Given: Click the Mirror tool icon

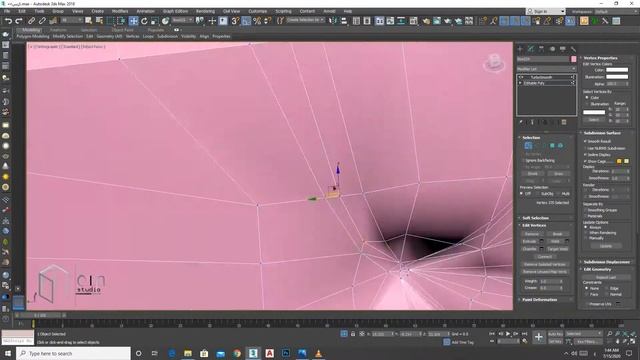Looking at the screenshot, I should click(333, 21).
